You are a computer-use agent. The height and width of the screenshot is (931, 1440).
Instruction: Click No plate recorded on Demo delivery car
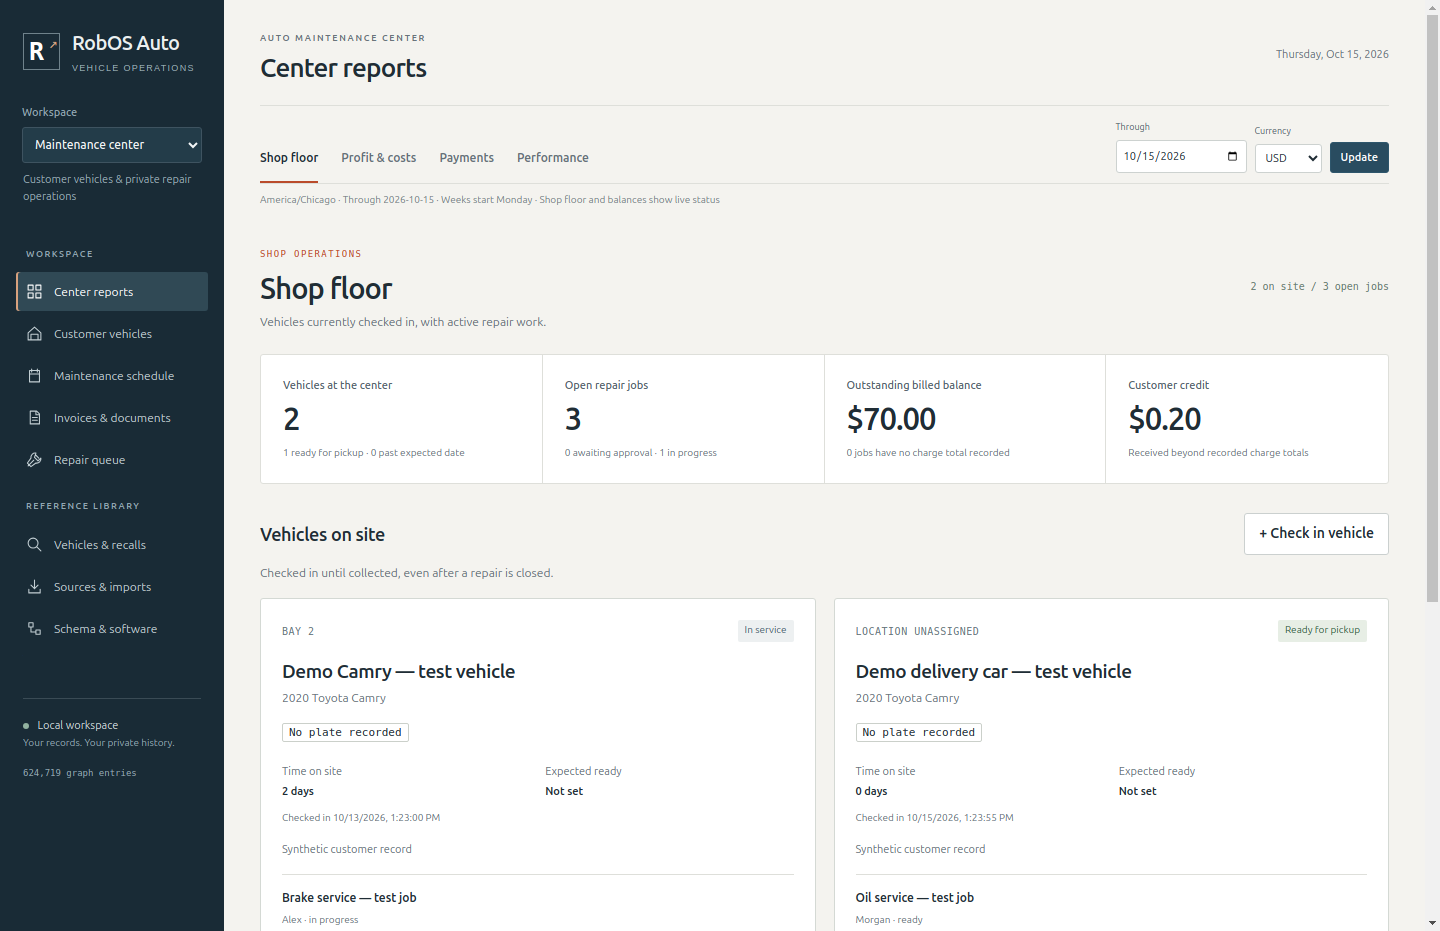click(918, 733)
